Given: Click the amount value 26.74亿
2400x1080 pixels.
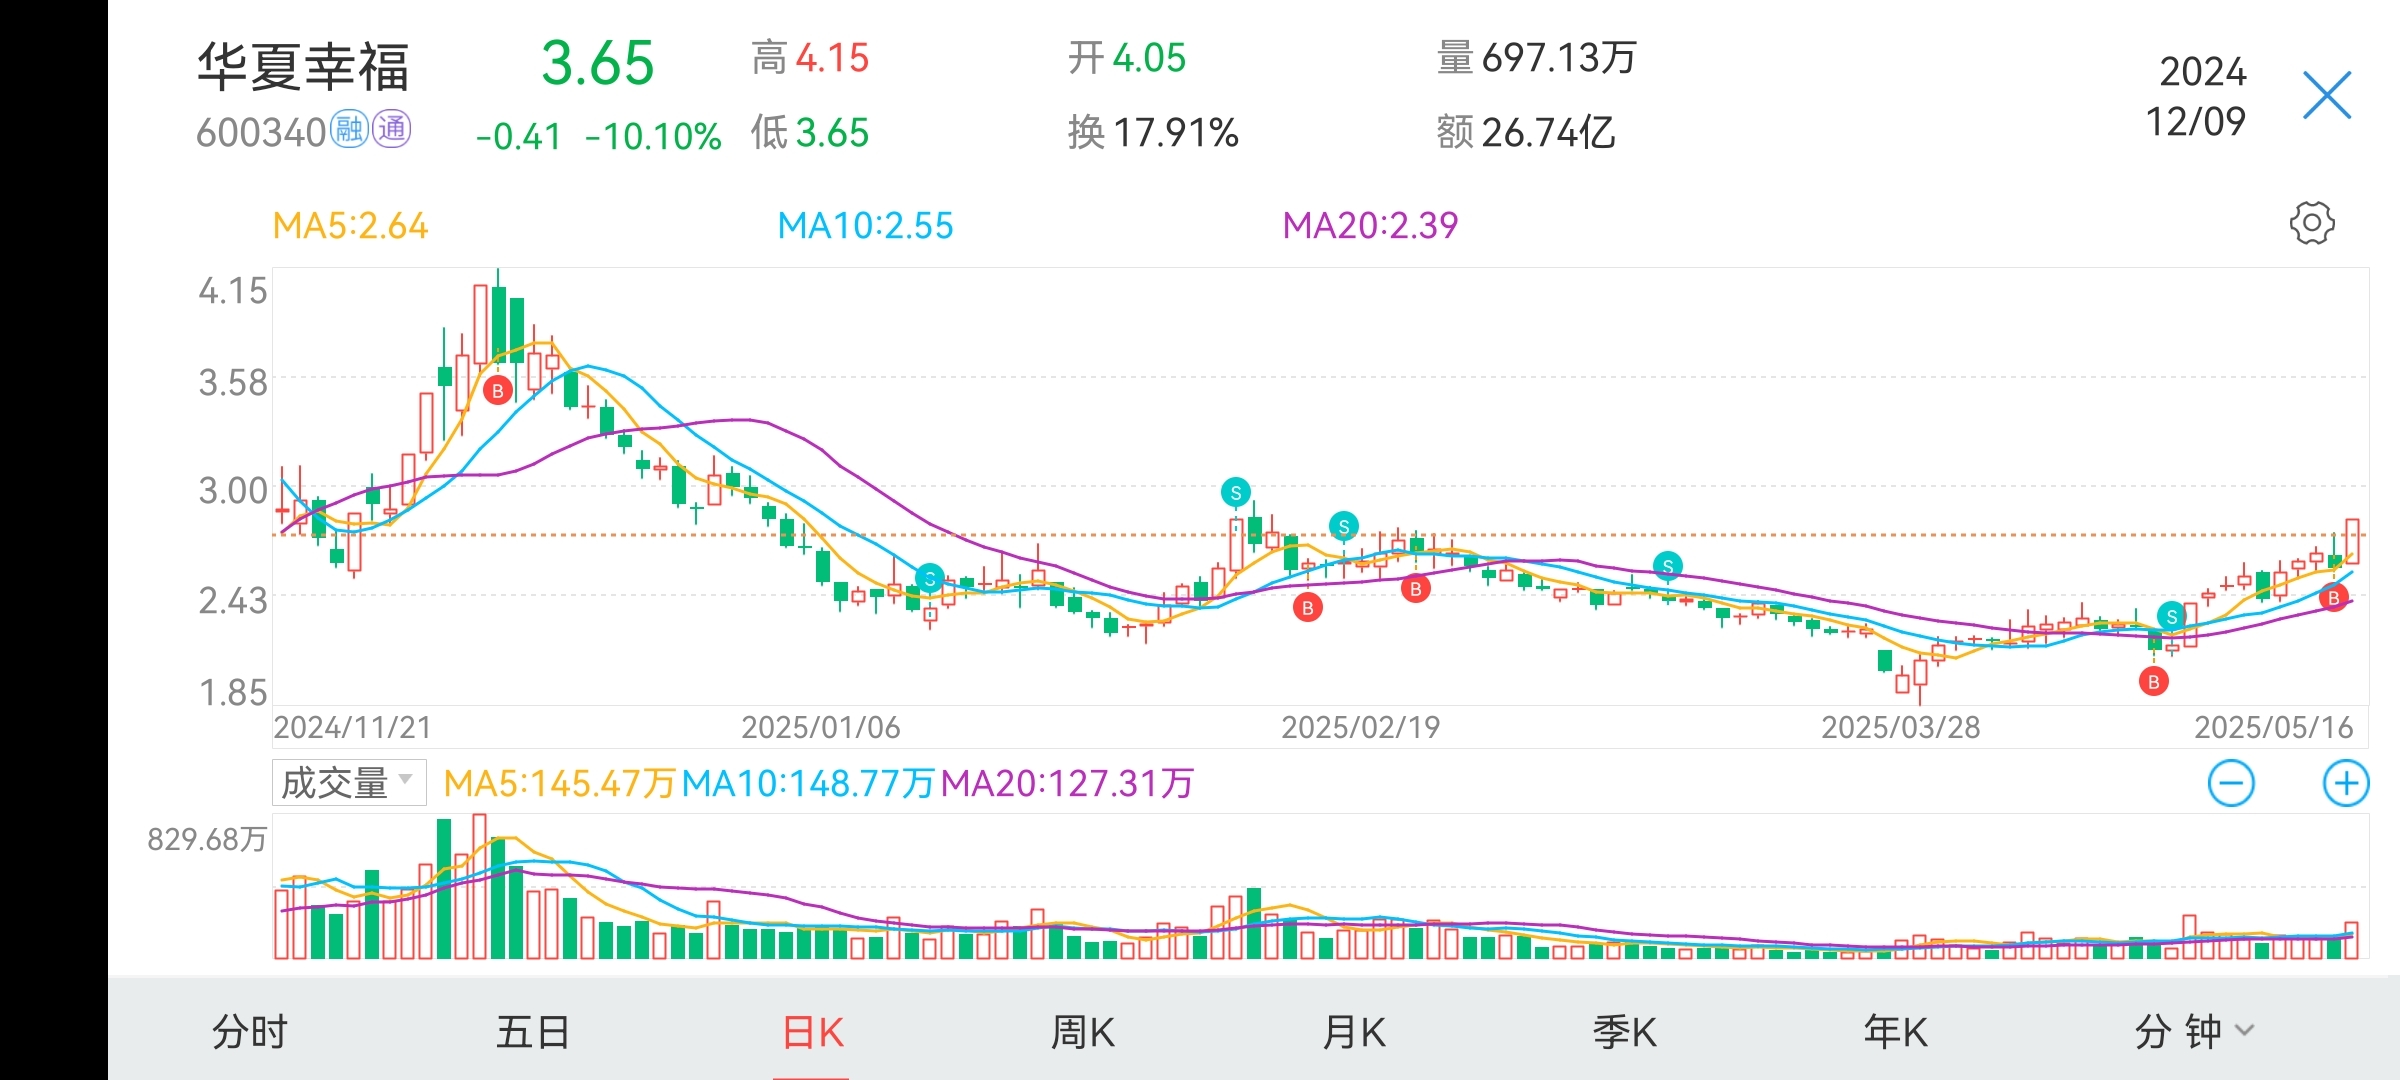Looking at the screenshot, I should point(1548,132).
